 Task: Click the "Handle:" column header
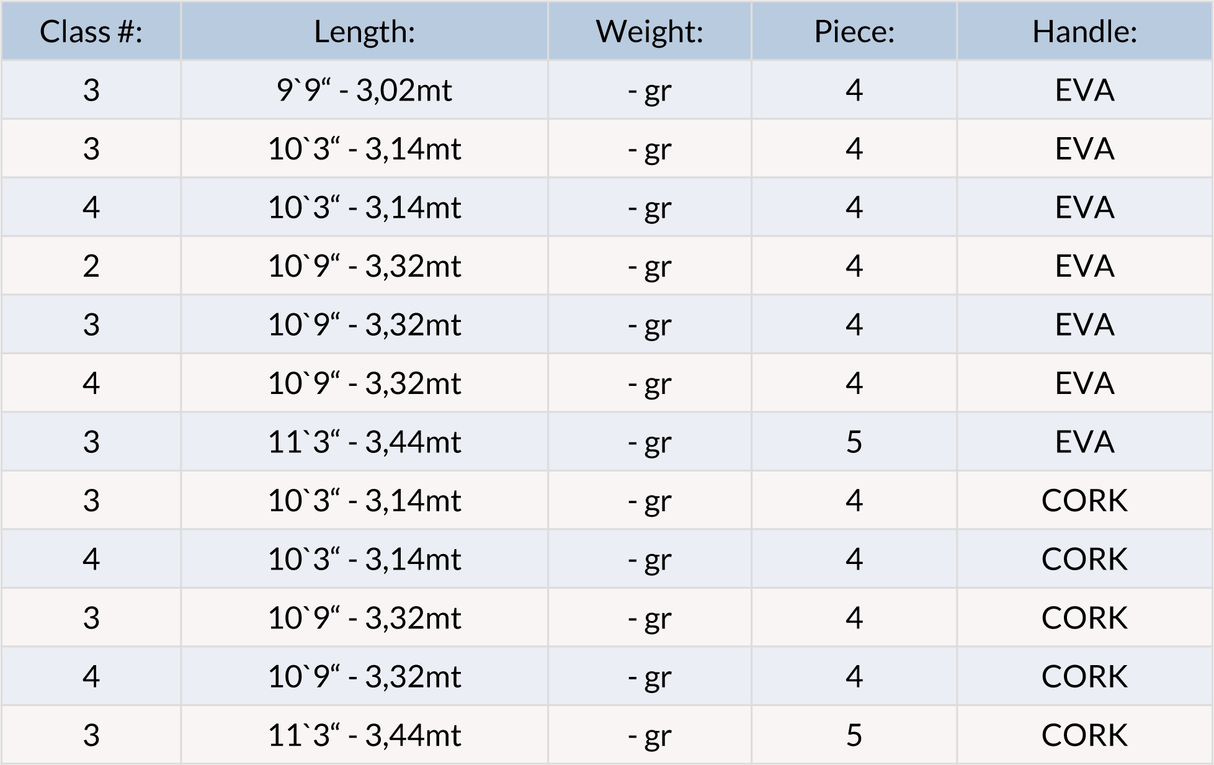click(x=1084, y=32)
